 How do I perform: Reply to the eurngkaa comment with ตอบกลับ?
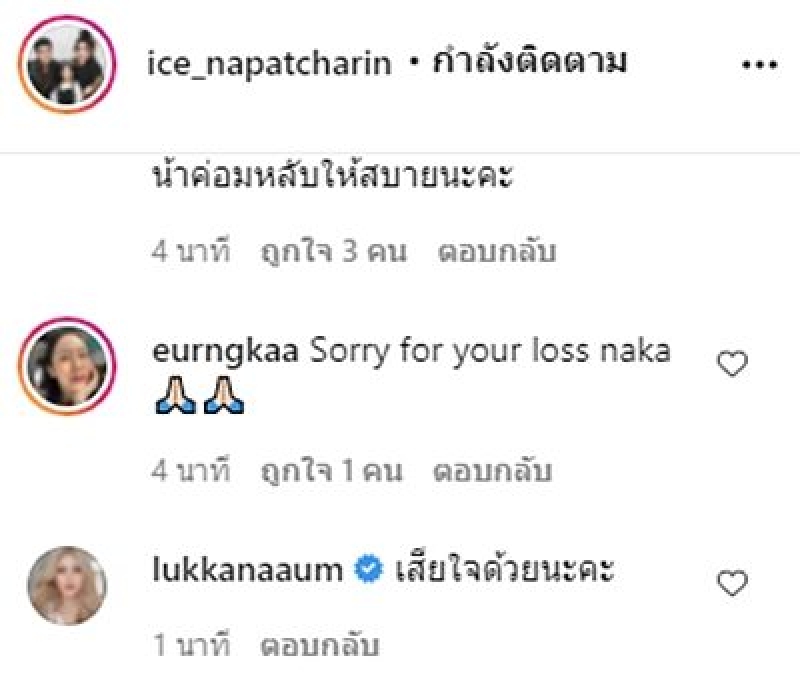[x=492, y=470]
